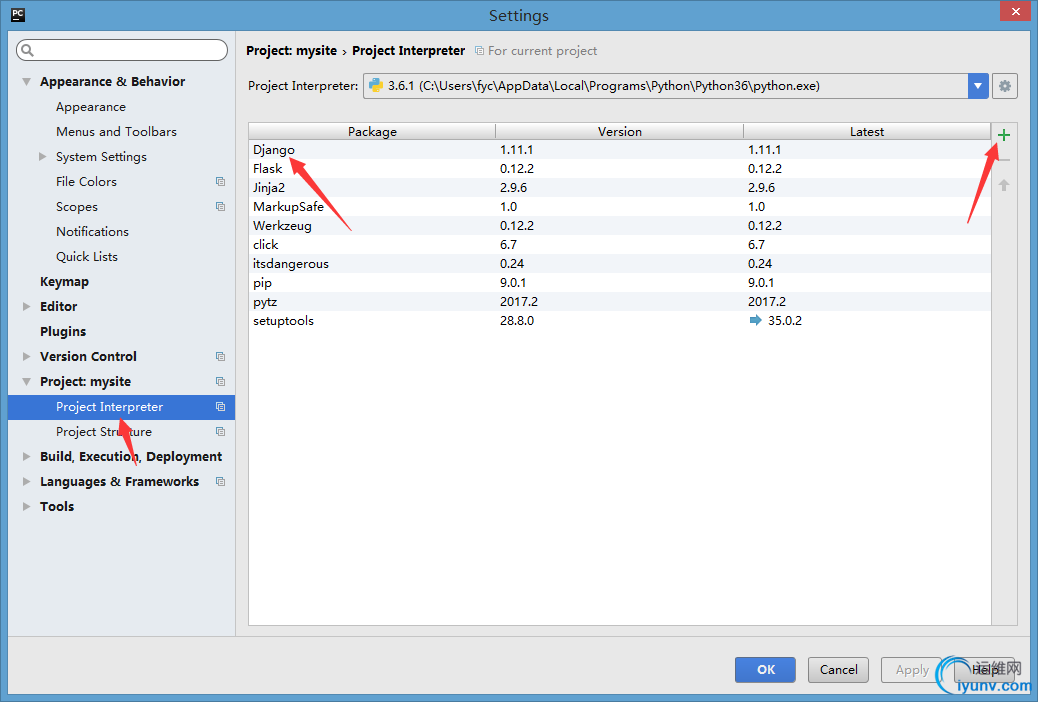Open the Project Interpreter dropdown arrow
The width and height of the screenshot is (1038, 702).
(x=978, y=86)
